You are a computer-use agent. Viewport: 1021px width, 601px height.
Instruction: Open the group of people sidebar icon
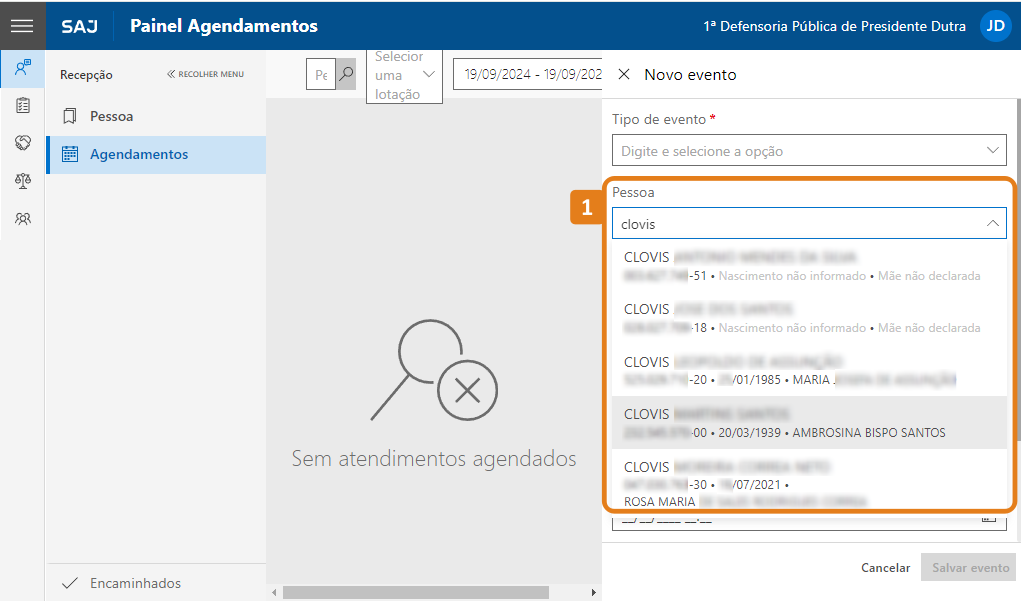(23, 219)
